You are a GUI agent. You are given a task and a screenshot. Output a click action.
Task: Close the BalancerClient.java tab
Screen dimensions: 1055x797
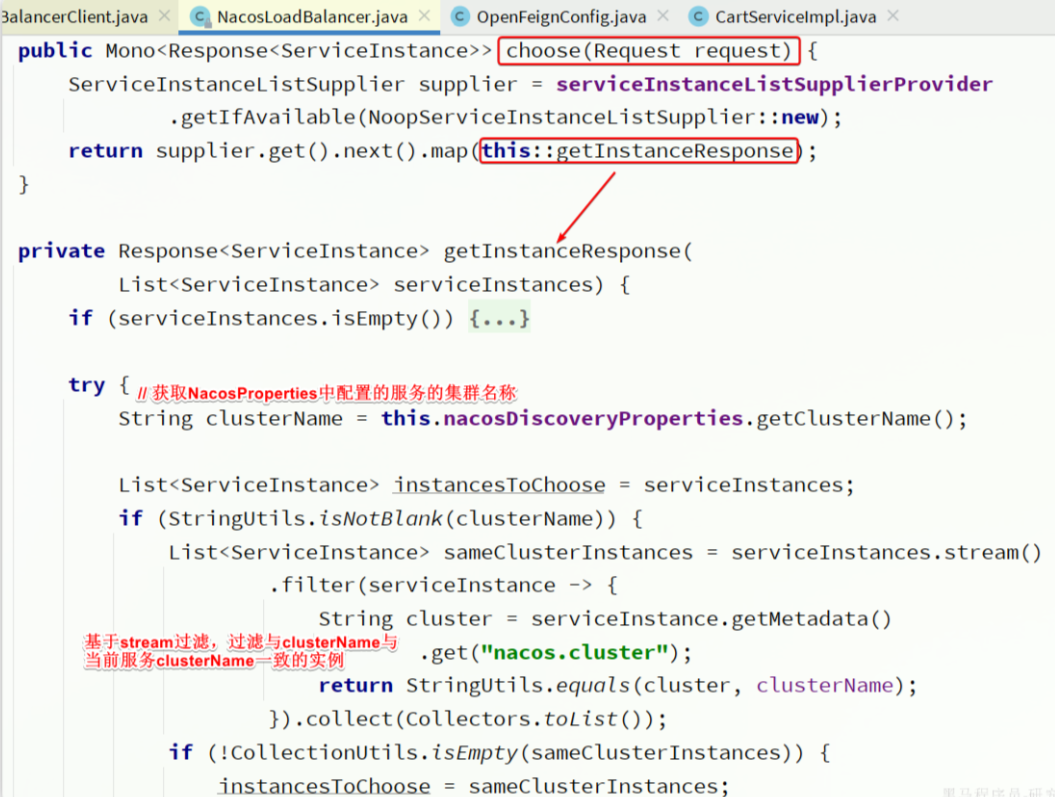coord(165,16)
